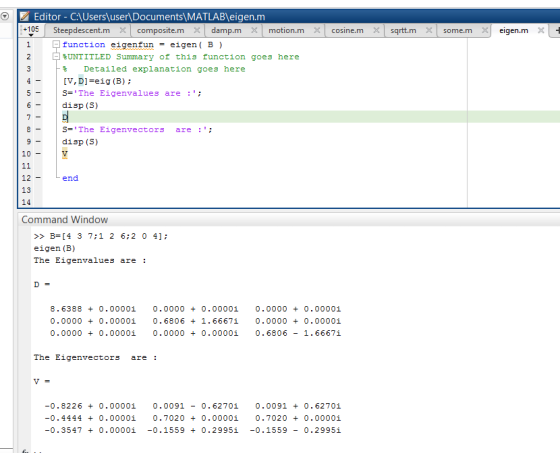
Task: Set a breakpoint on line 9
Action: coord(38,141)
